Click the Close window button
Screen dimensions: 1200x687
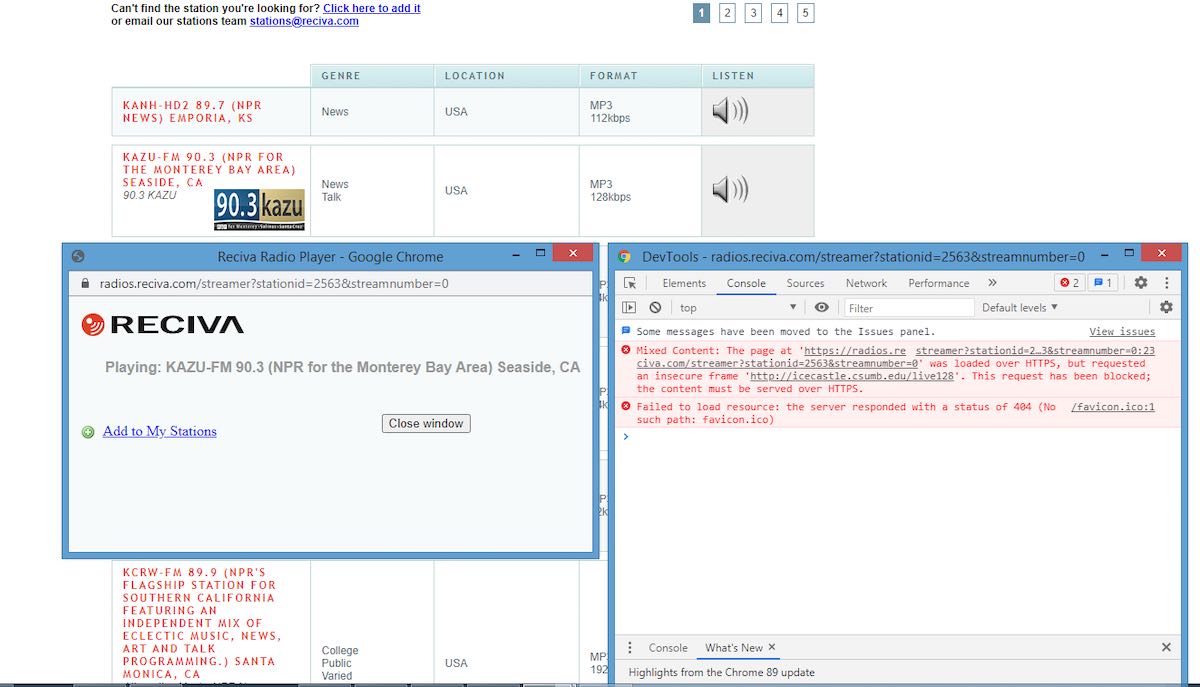coord(426,423)
